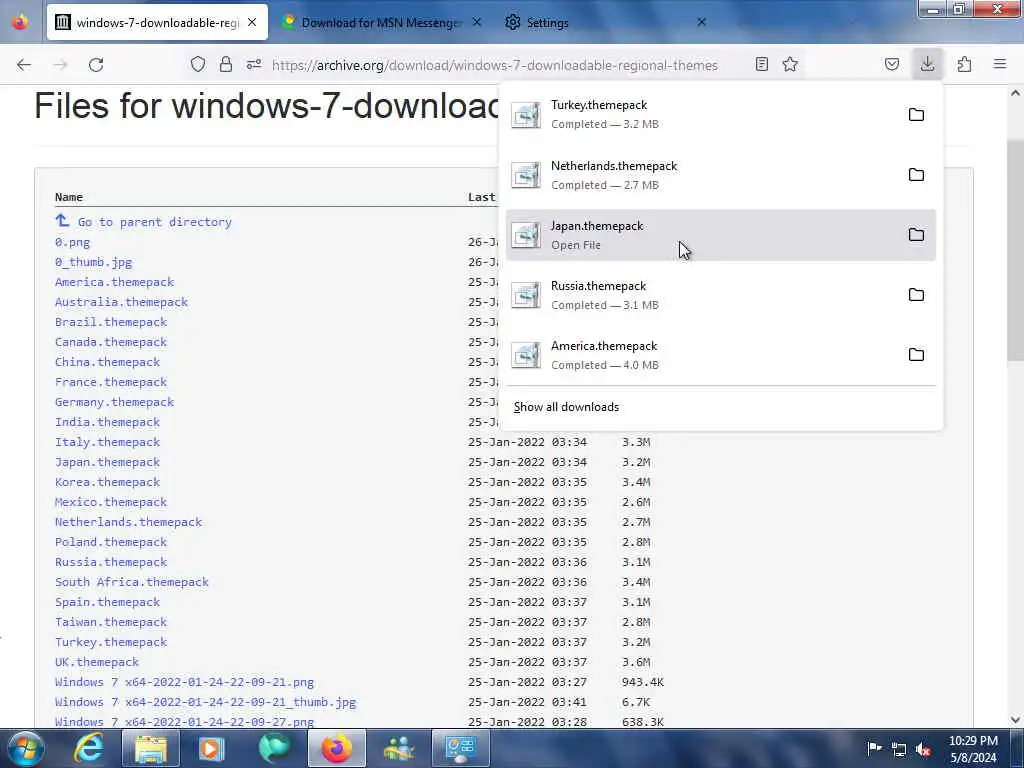This screenshot has width=1024, height=768.
Task: Show Russia.themepack in its folder
Action: (x=916, y=295)
